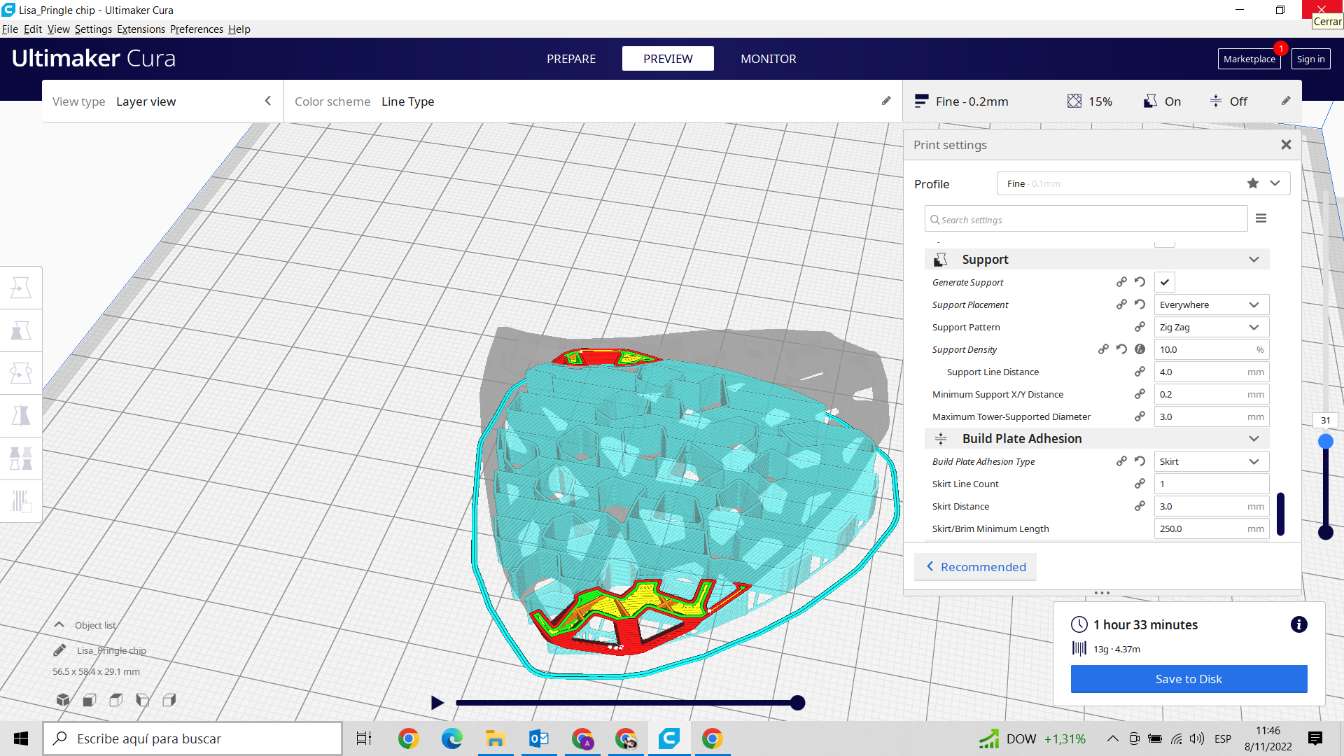Open Support Placement dropdown
The height and width of the screenshot is (756, 1344).
point(1211,304)
